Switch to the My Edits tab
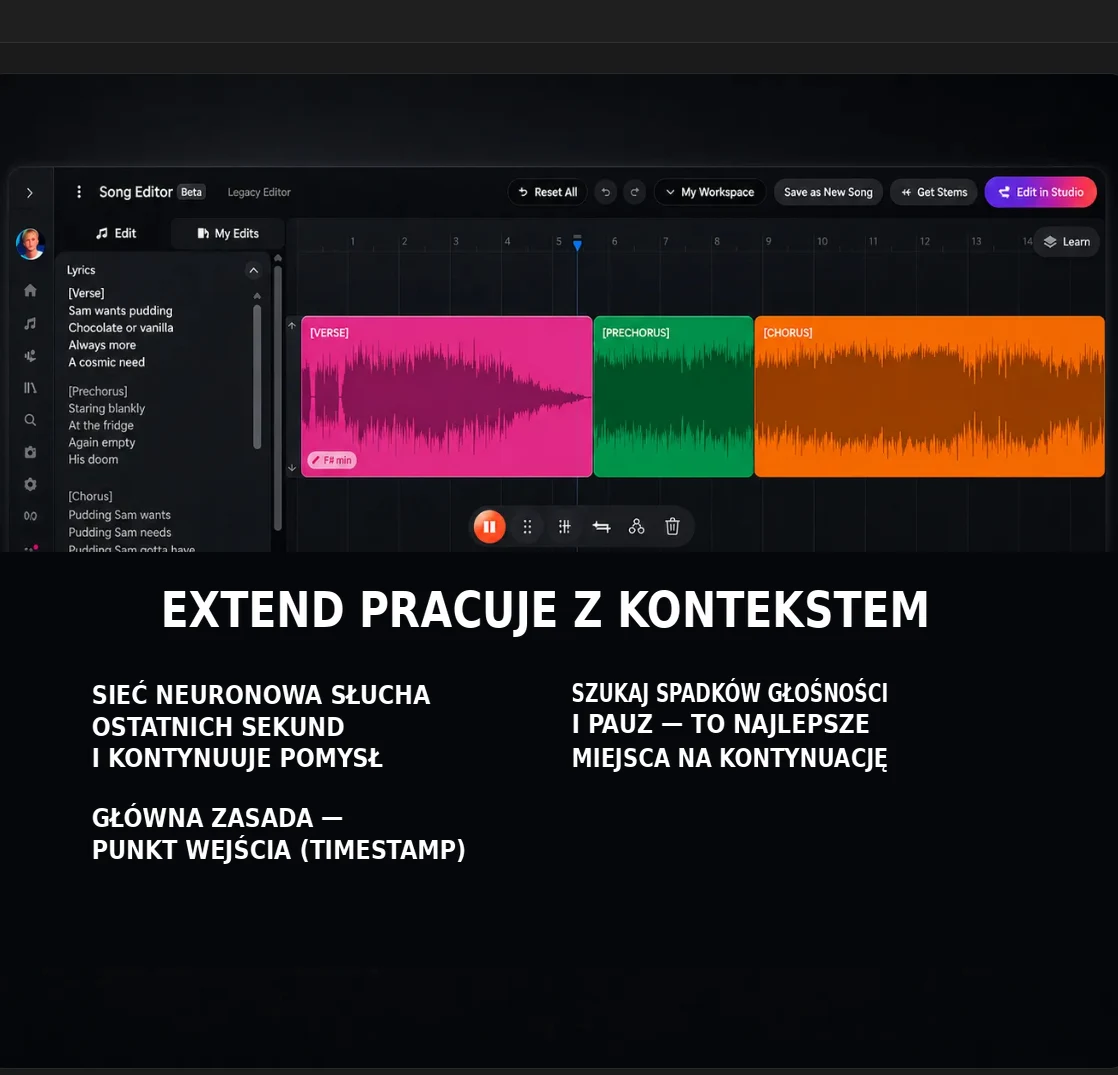The height and width of the screenshot is (1075, 1118). (228, 233)
